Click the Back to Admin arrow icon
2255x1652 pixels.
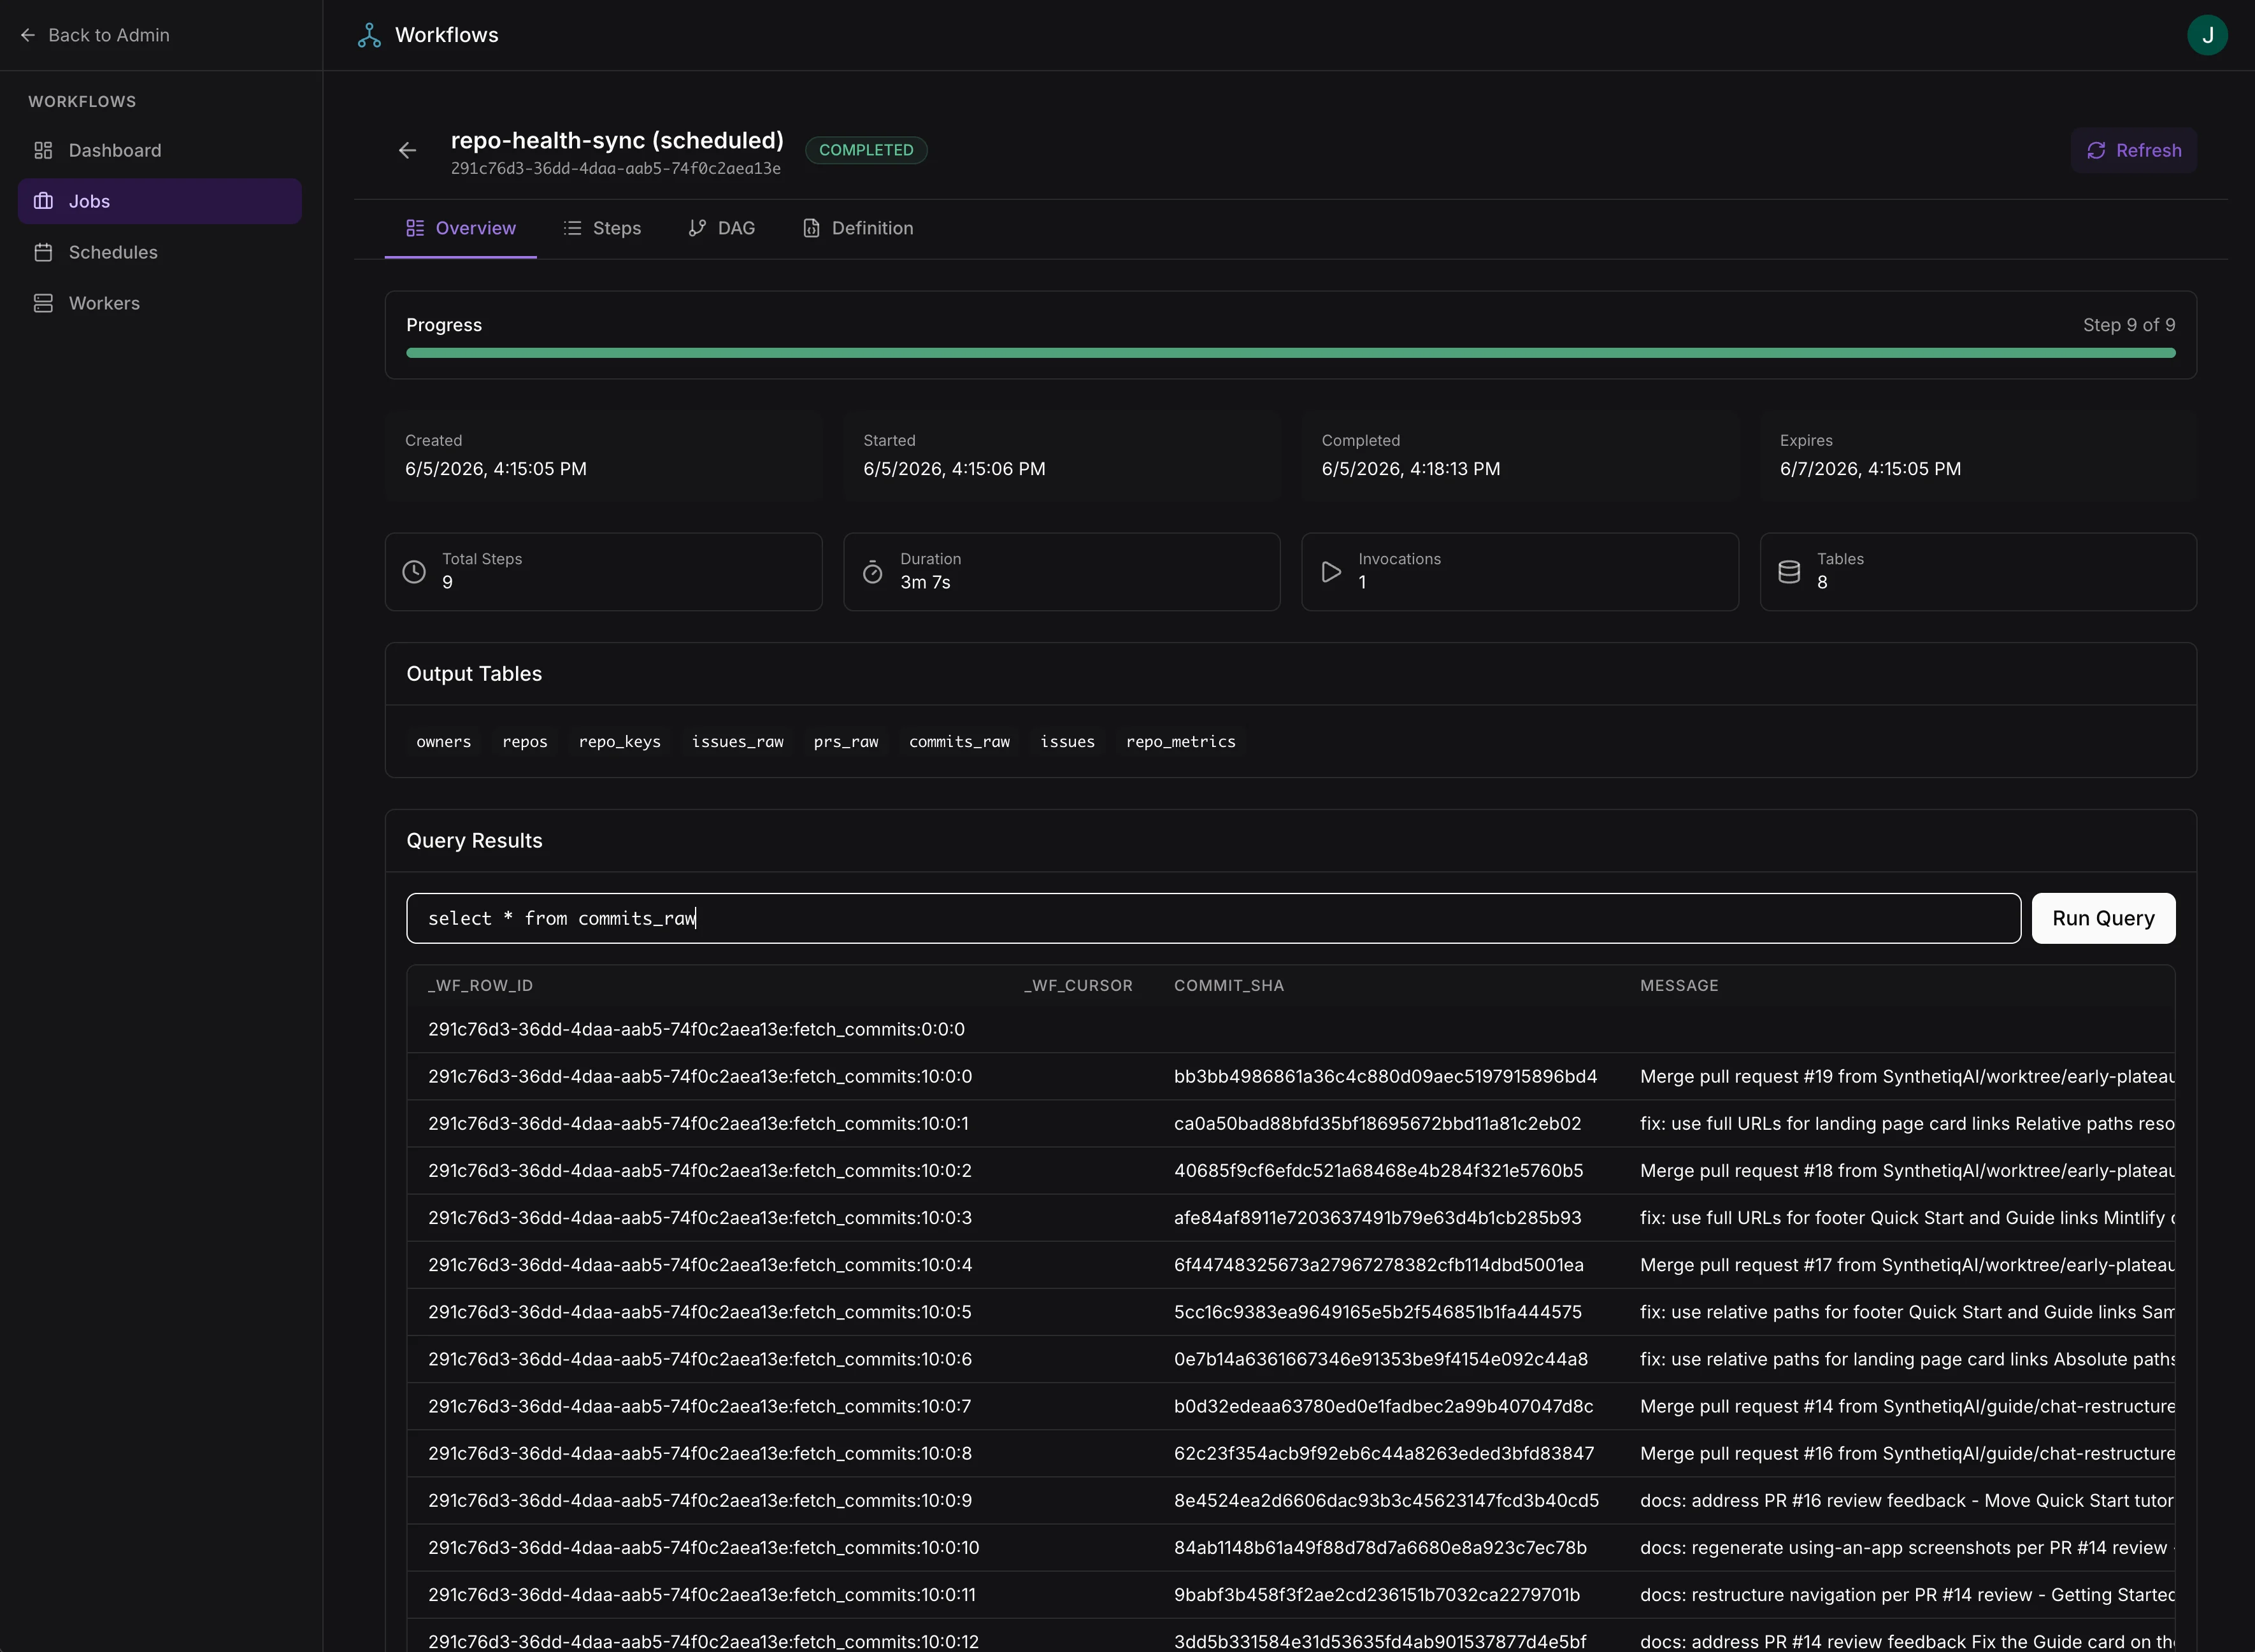point(28,35)
